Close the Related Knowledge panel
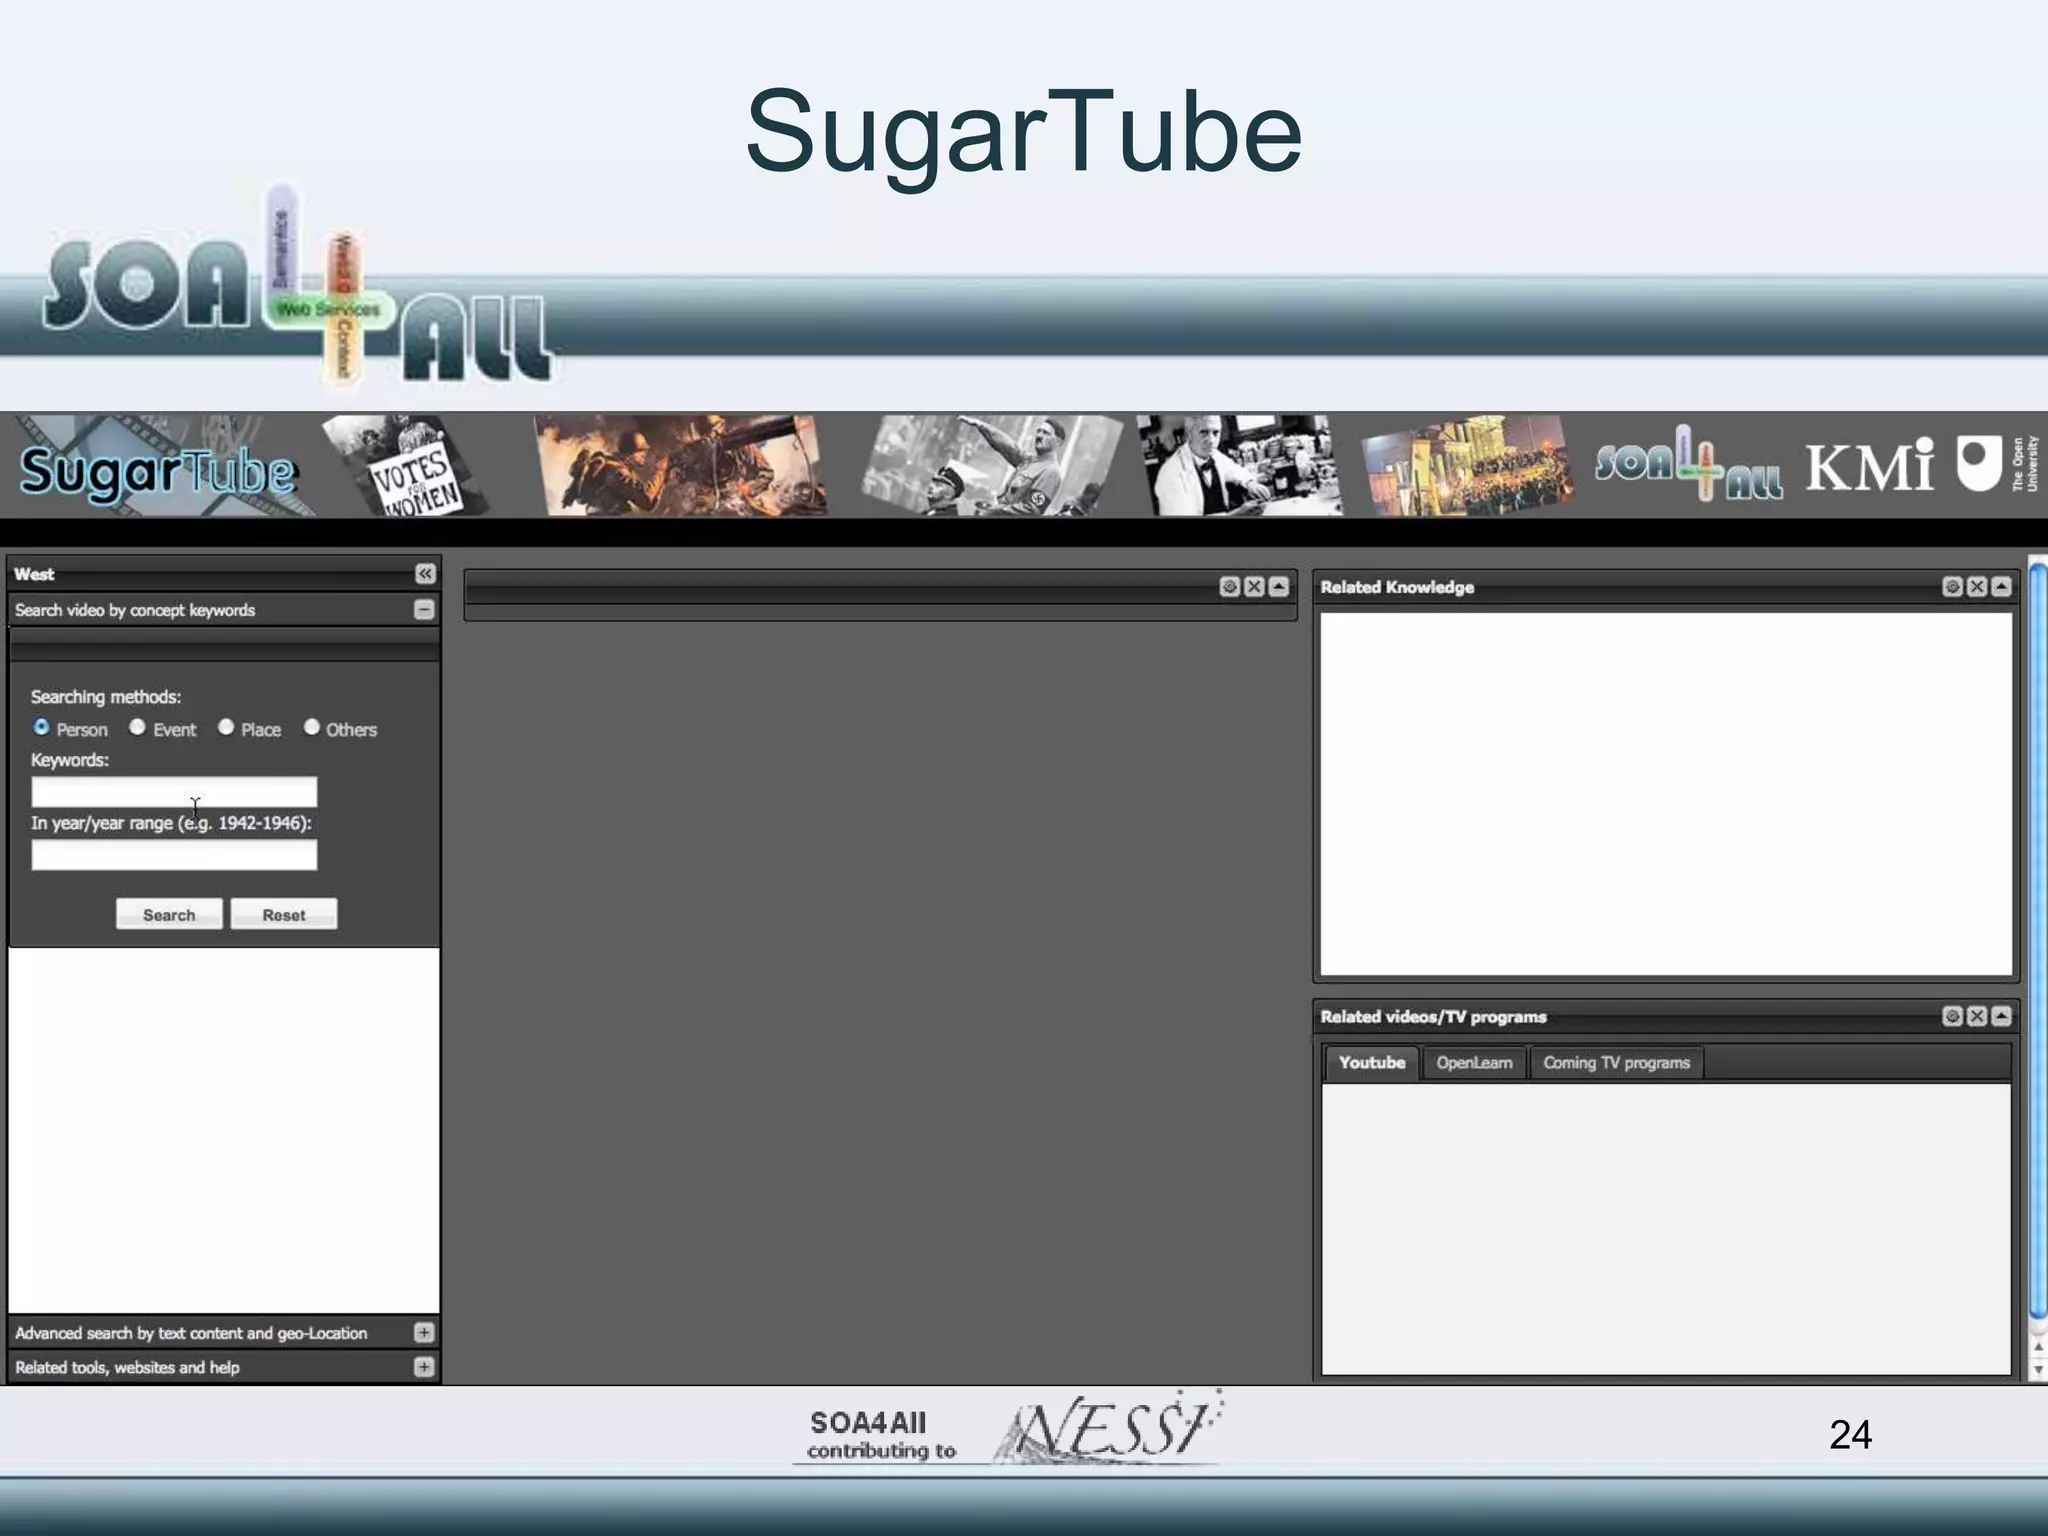The width and height of the screenshot is (2048, 1536). pos(1977,586)
